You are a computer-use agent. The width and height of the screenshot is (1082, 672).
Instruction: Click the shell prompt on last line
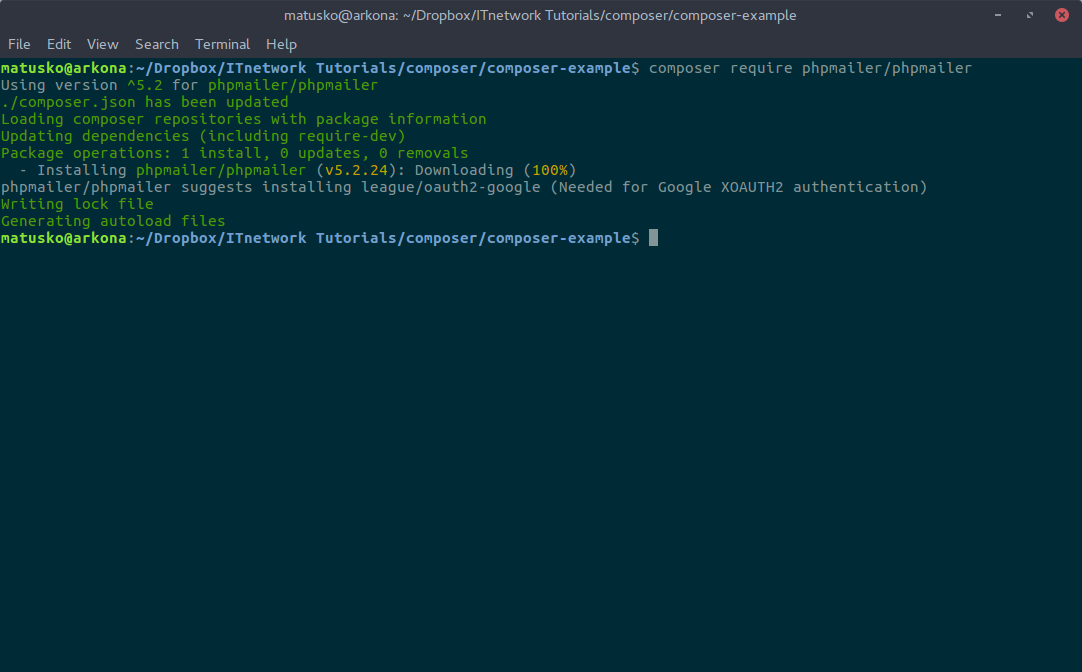click(320, 237)
